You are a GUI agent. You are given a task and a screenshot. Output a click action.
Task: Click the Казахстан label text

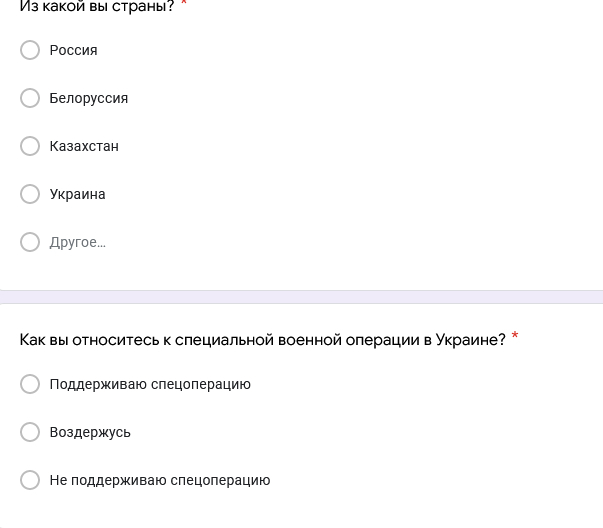pos(84,146)
